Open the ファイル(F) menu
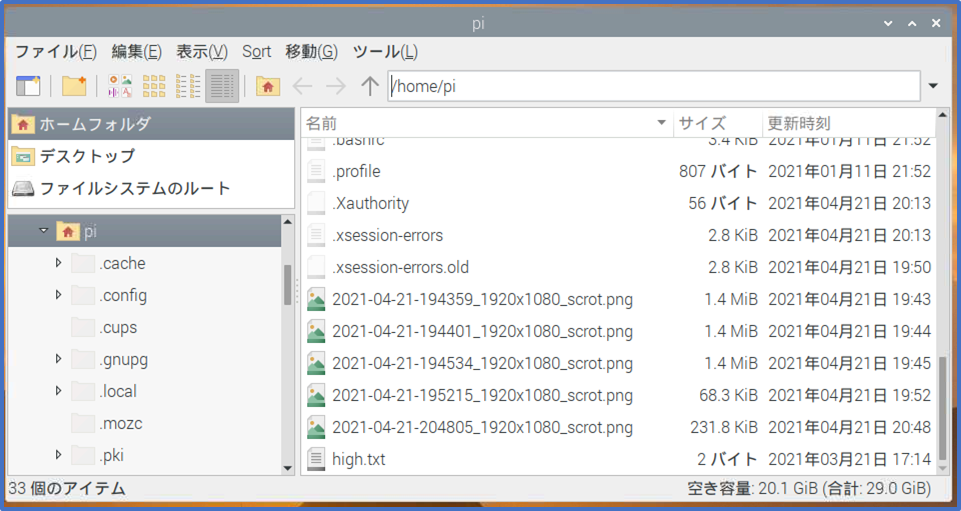 tap(56, 51)
